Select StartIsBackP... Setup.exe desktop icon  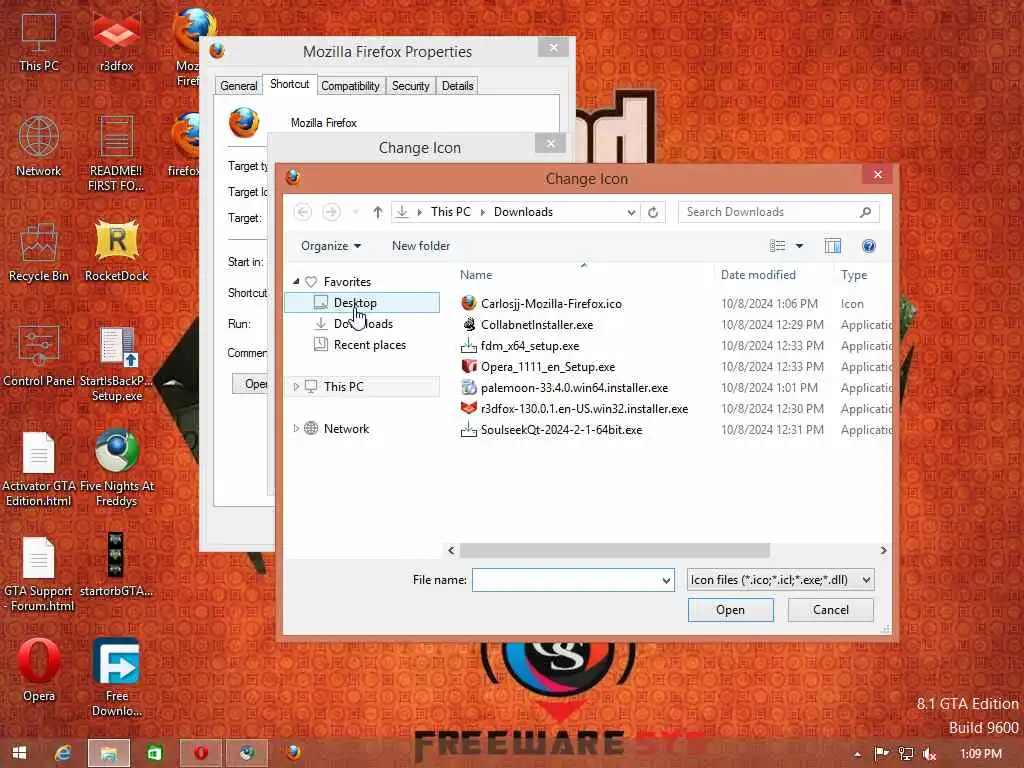[116, 364]
